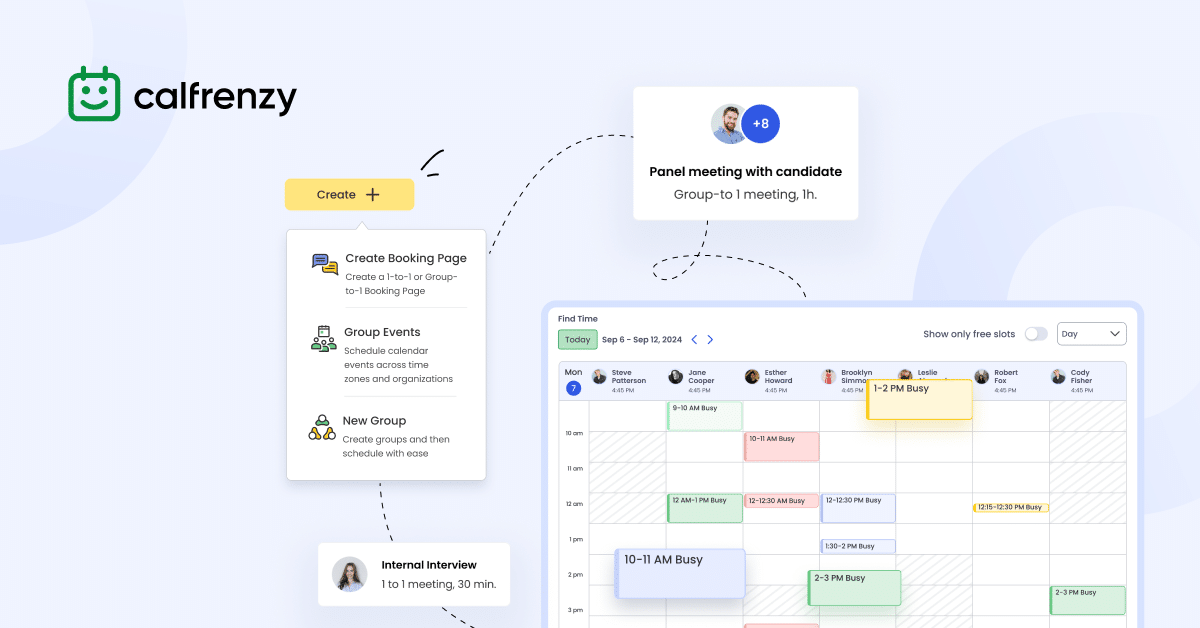Screen dimensions: 1200x628
Task: Click New Group in the dropdown menu
Action: [x=373, y=420]
